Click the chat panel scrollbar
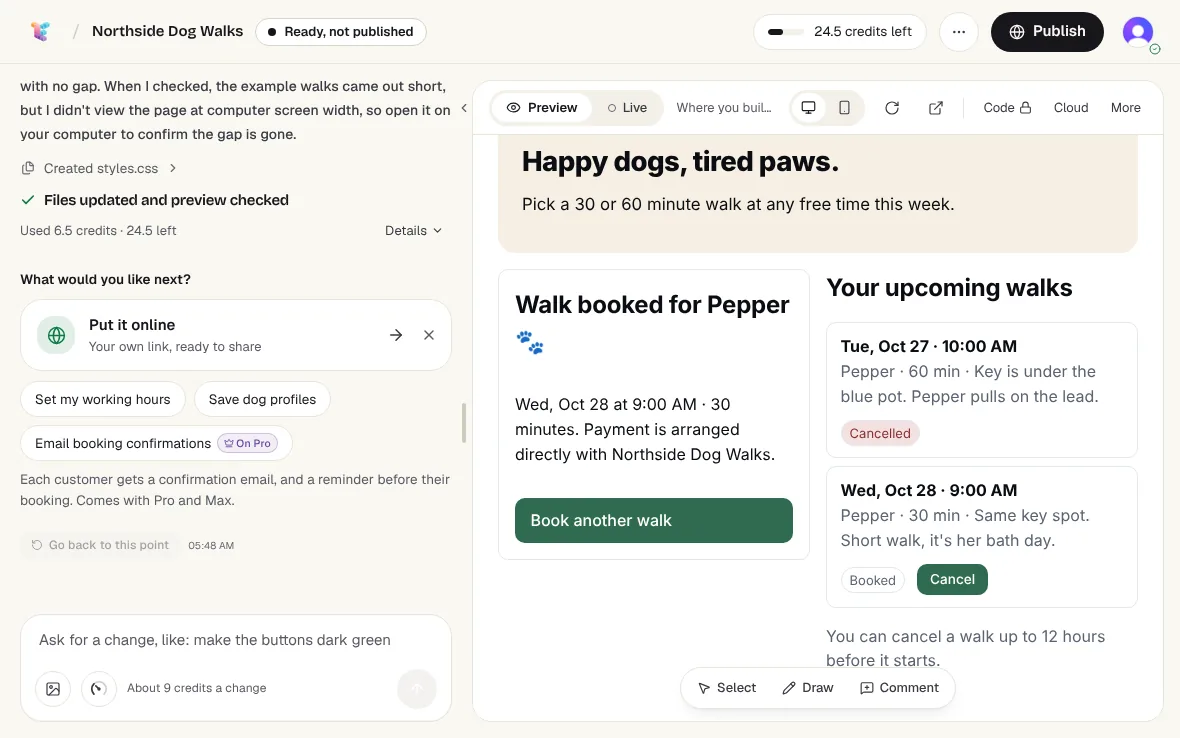This screenshot has height=738, width=1180. point(464,423)
